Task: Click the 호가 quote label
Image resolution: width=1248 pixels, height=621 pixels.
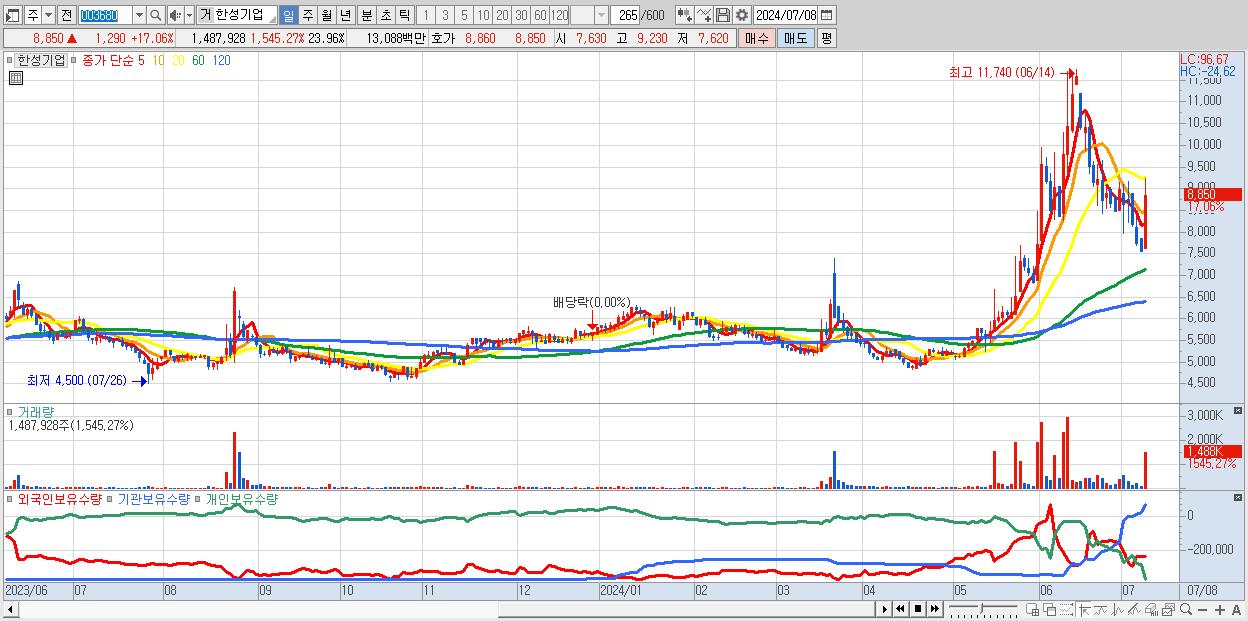Action: (x=443, y=38)
